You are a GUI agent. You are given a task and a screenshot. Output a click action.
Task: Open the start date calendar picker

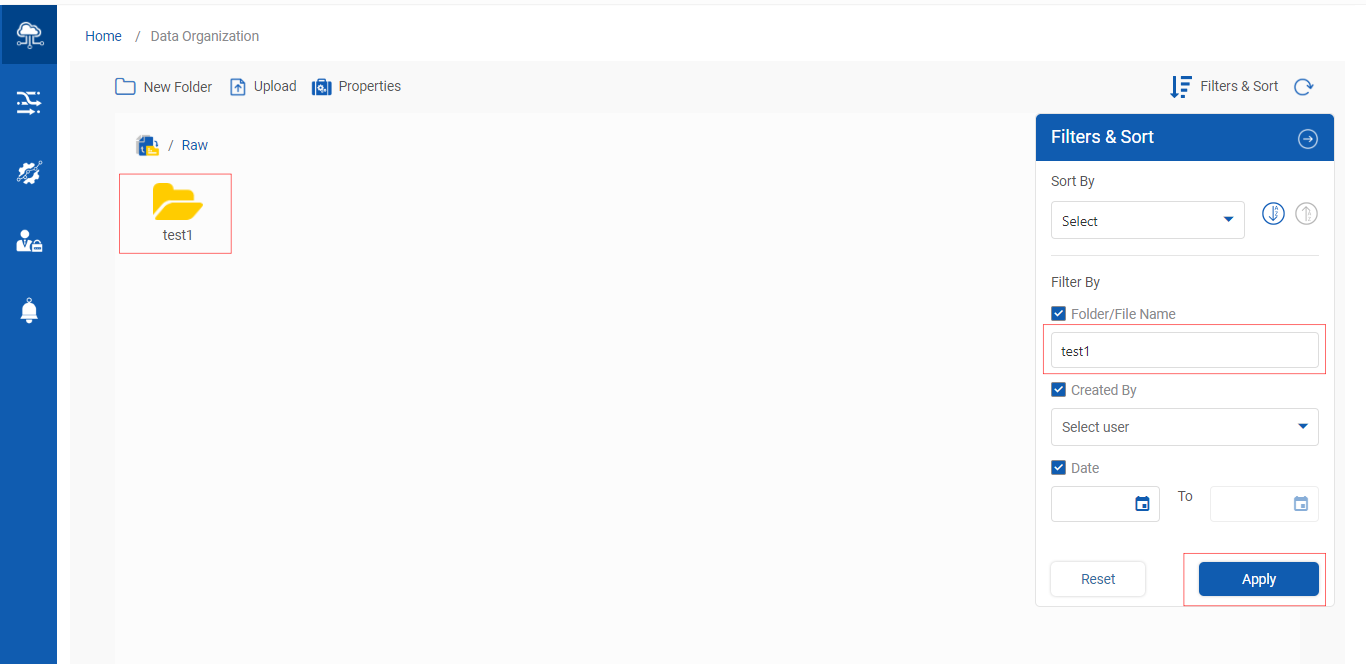1142,504
